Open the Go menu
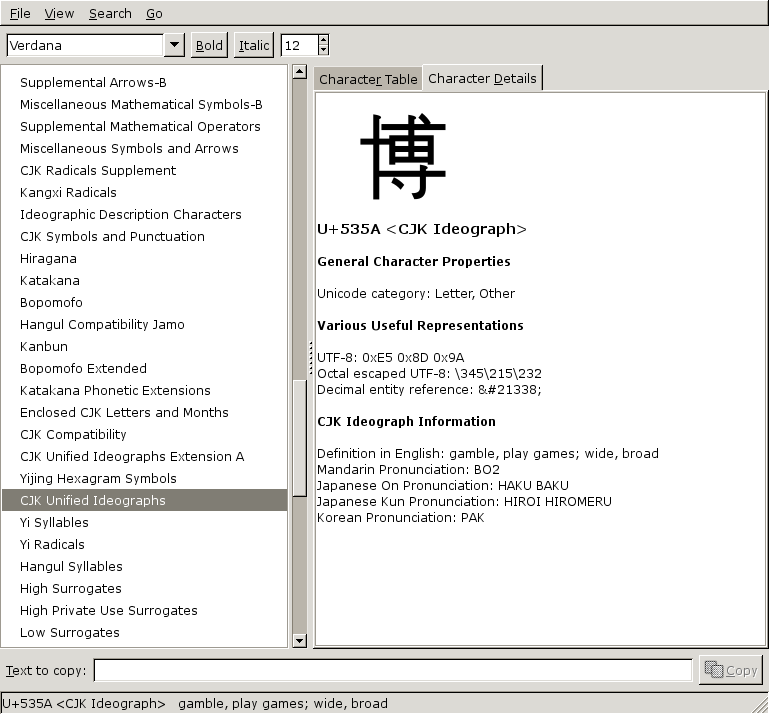Image resolution: width=769 pixels, height=714 pixels. 154,14
